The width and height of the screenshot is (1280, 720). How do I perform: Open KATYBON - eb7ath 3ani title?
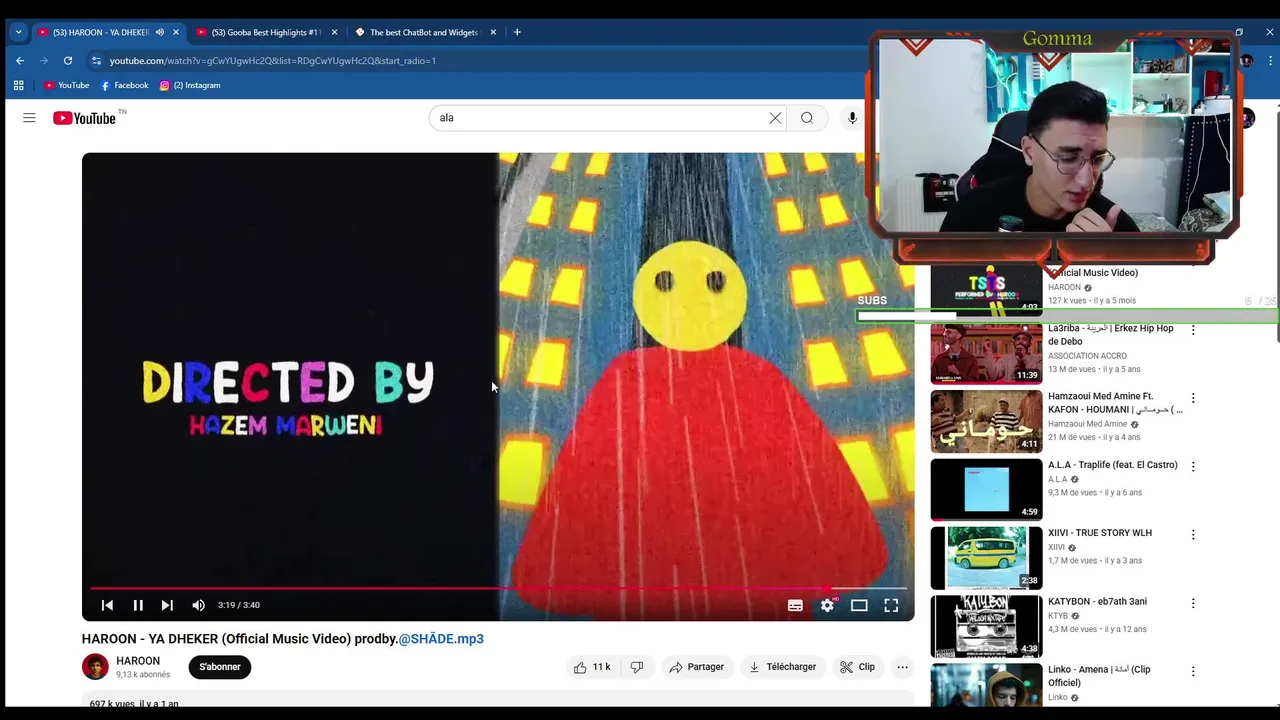click(x=1097, y=602)
